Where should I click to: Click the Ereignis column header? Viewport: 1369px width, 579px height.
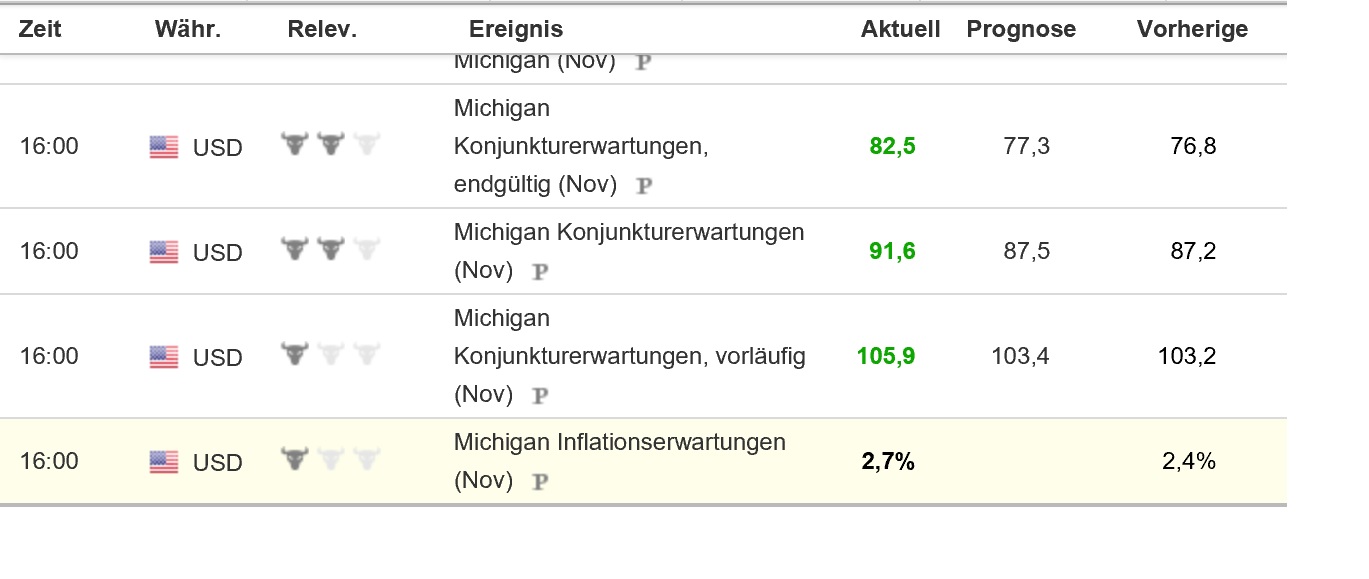click(x=515, y=29)
